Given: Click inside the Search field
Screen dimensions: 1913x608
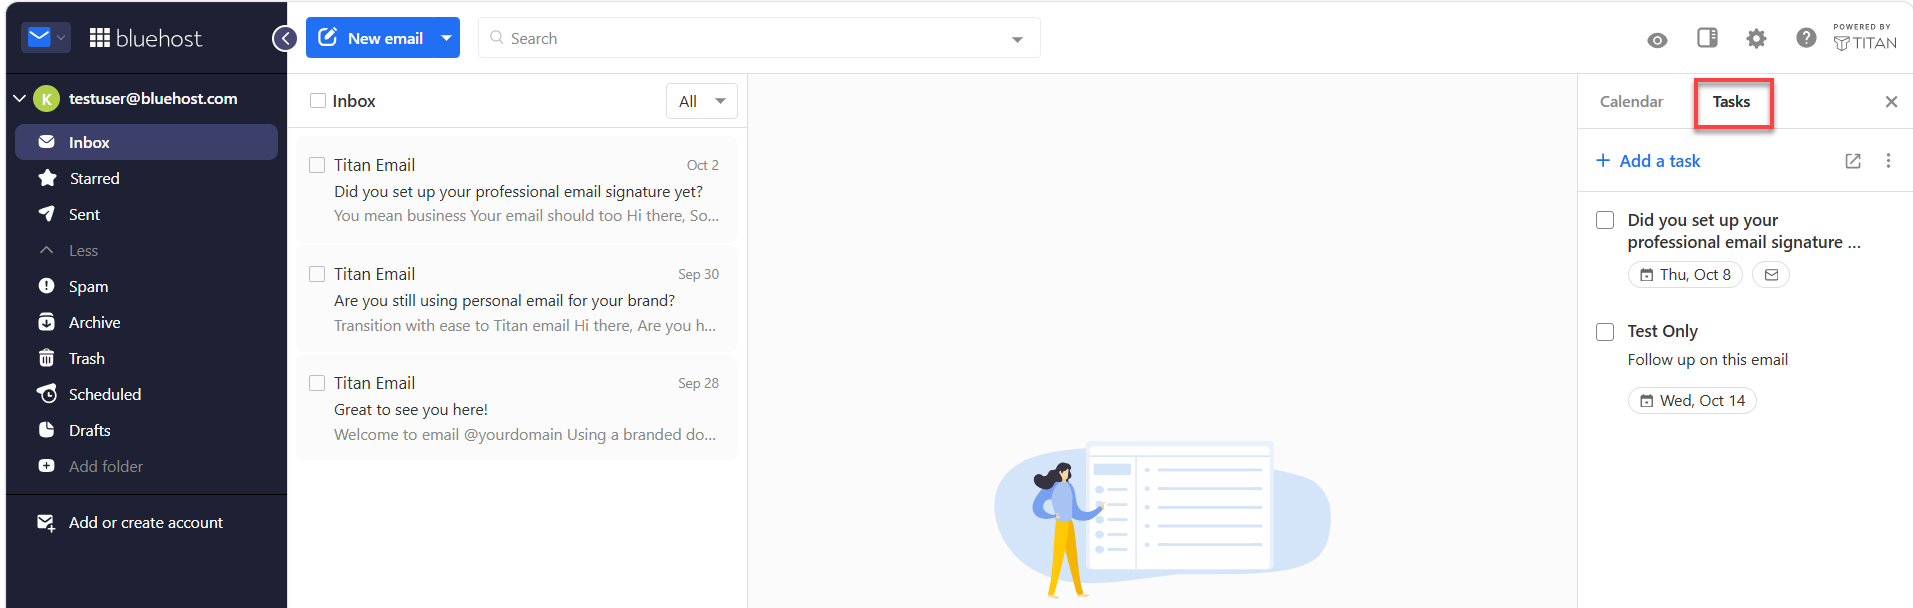Looking at the screenshot, I should click(x=758, y=38).
